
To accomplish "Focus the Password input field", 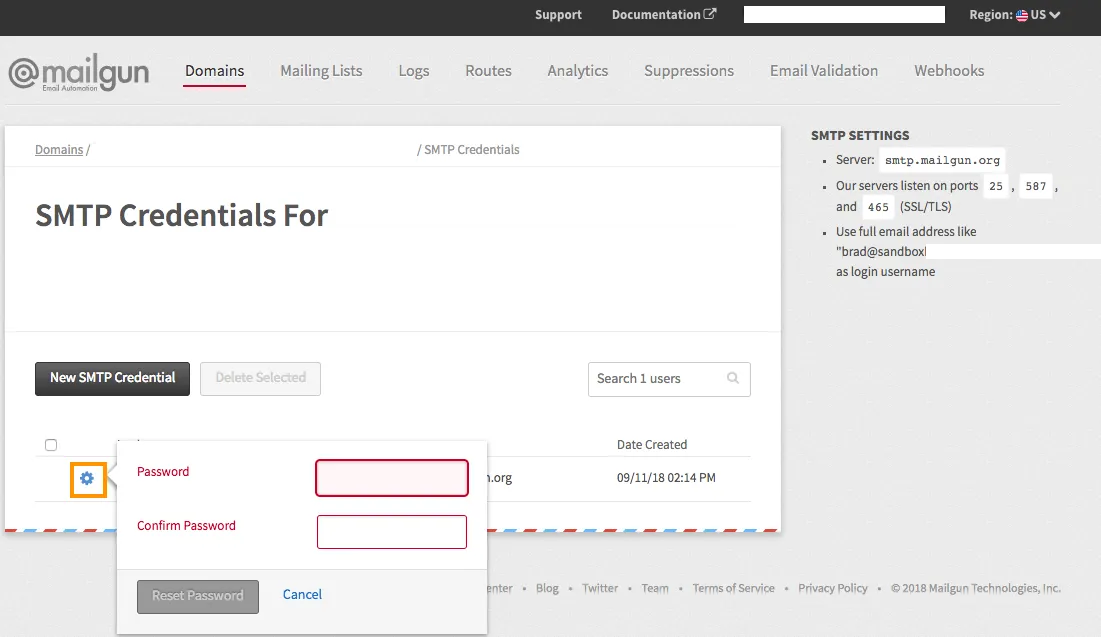I will tap(392, 478).
